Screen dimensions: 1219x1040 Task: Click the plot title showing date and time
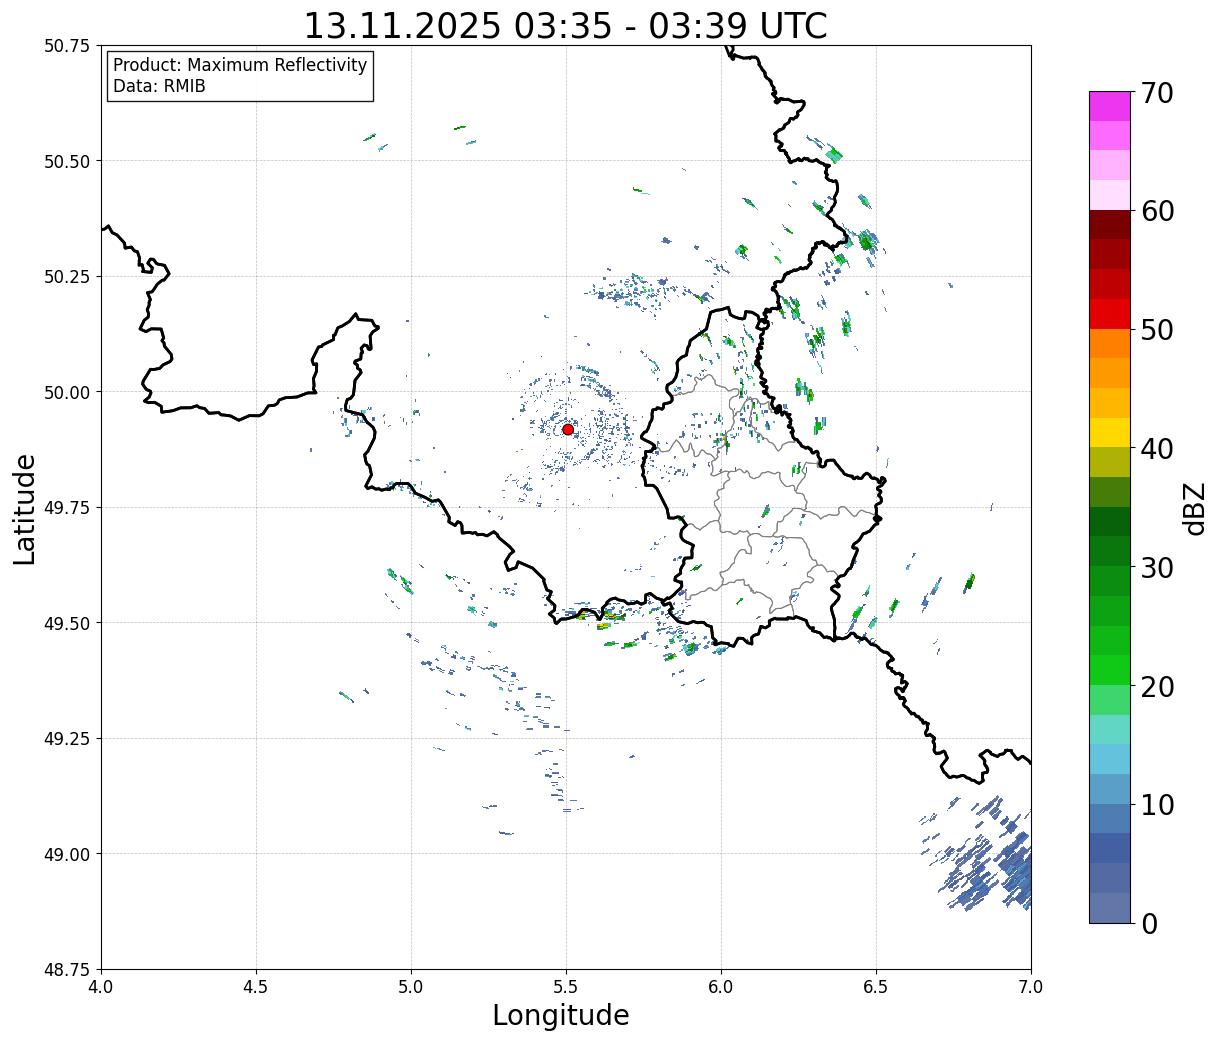click(565, 26)
